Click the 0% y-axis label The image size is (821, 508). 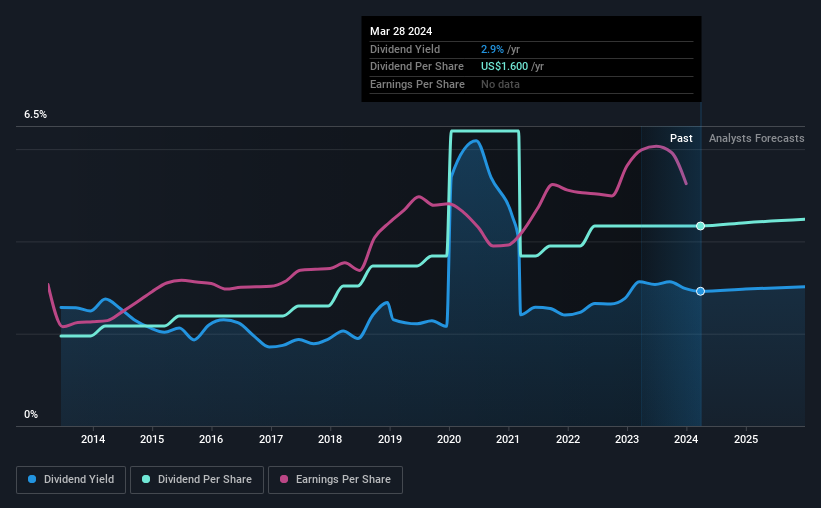(x=31, y=414)
